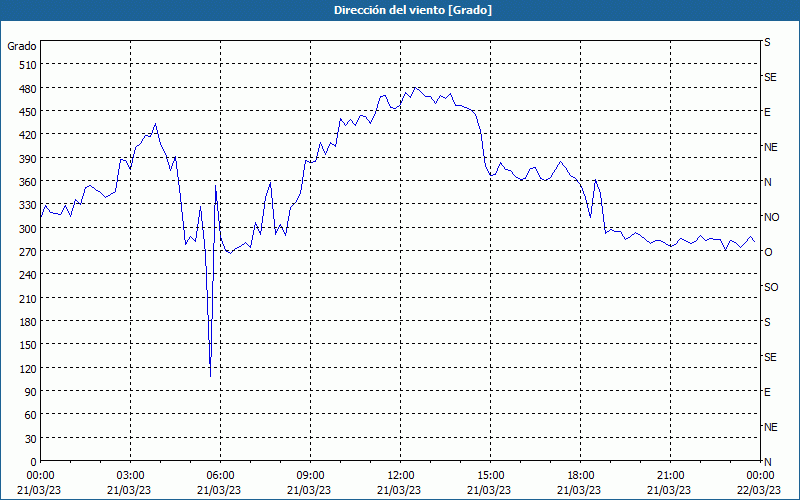Screen dimensions: 800x500
Task: Click the 420 y-axis label
Action: click(29, 135)
